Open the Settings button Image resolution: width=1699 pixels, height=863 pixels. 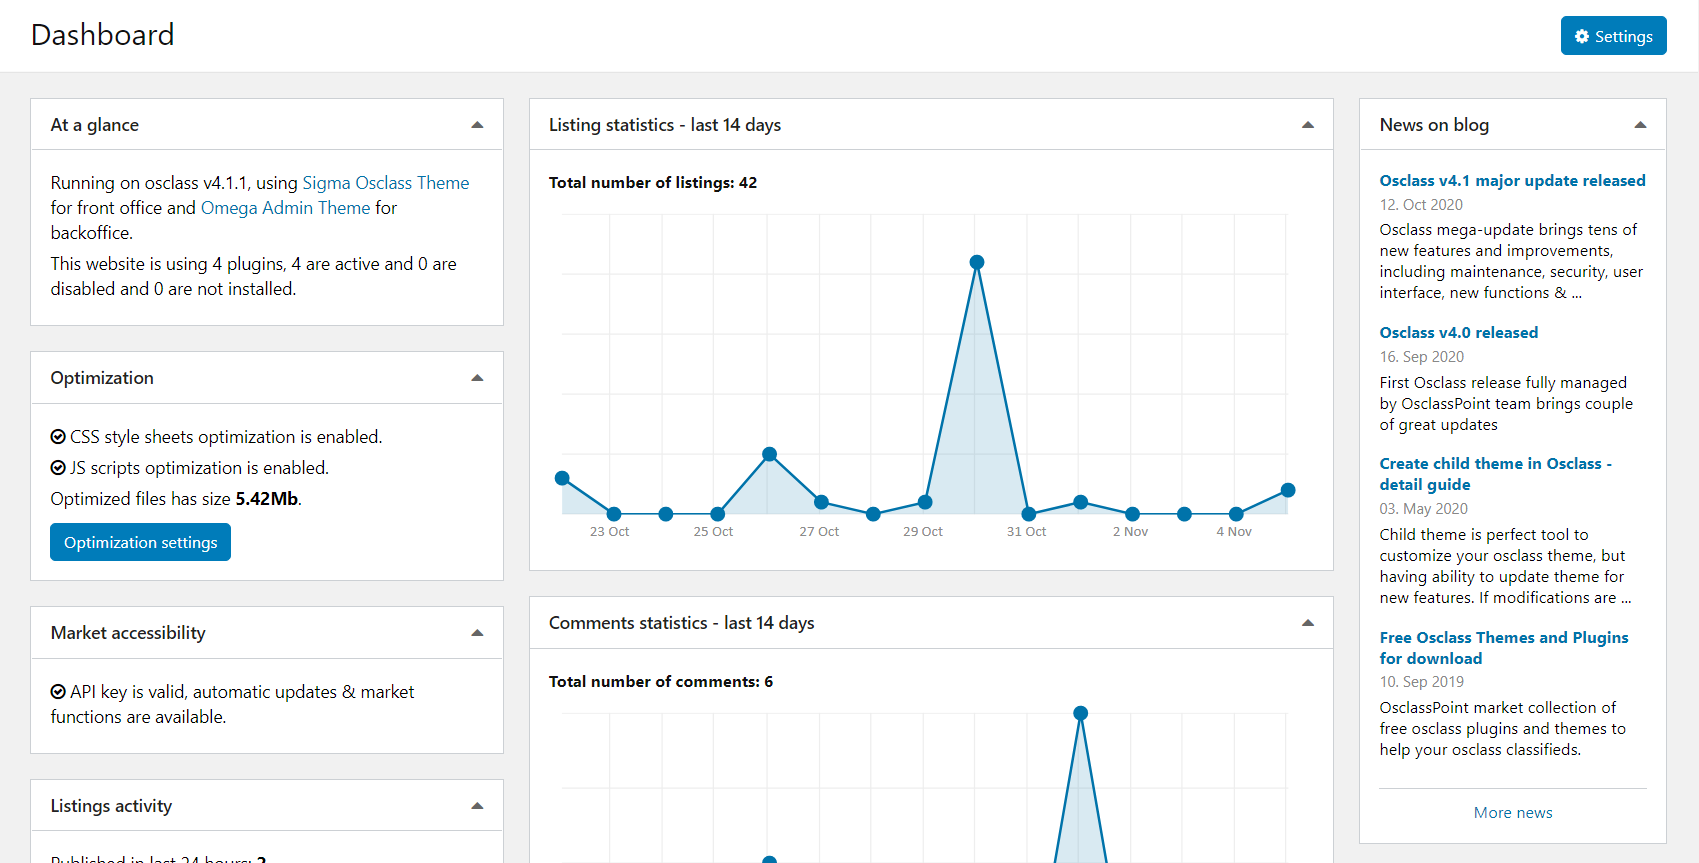1613,36
